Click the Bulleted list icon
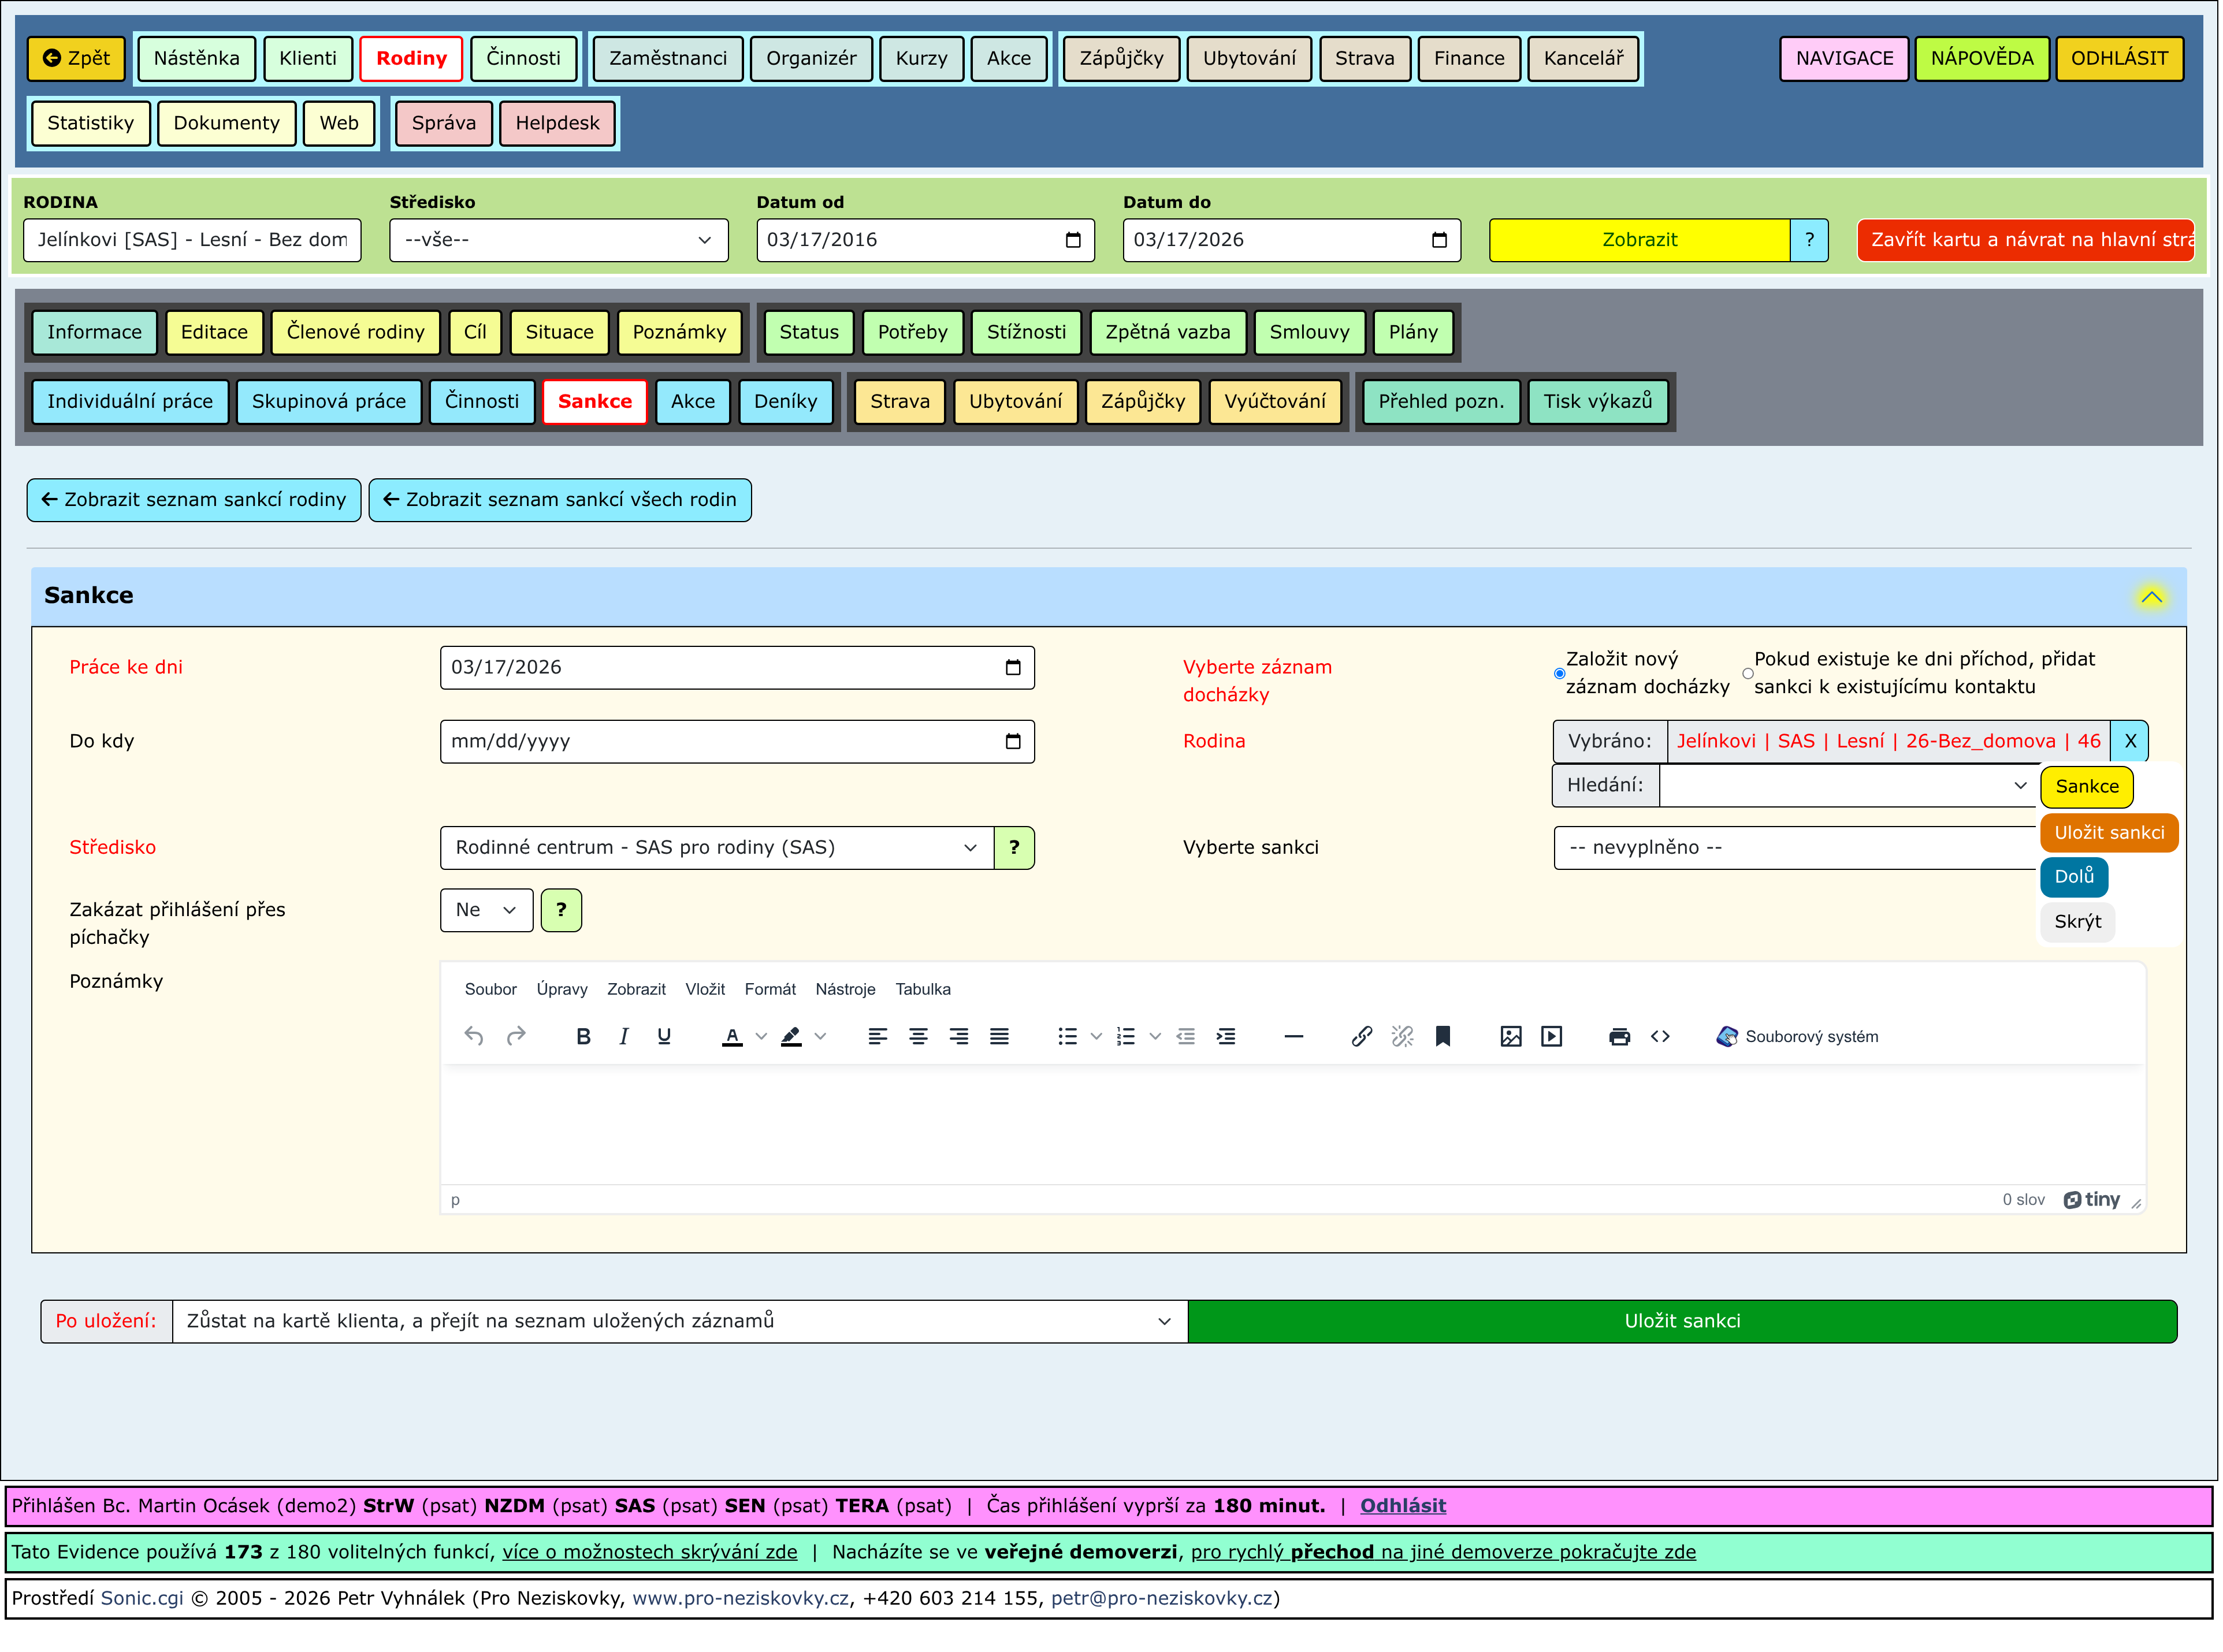 (1067, 1037)
